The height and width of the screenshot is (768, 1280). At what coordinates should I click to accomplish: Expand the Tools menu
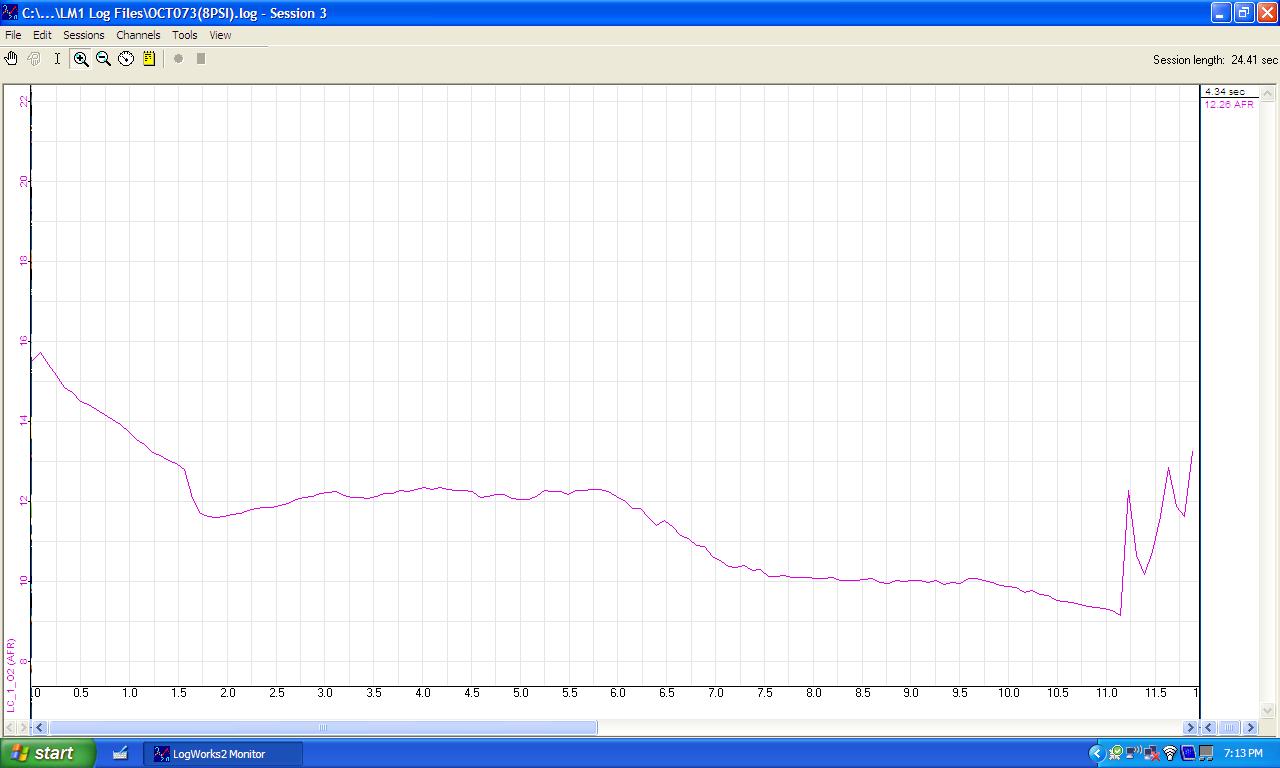185,35
